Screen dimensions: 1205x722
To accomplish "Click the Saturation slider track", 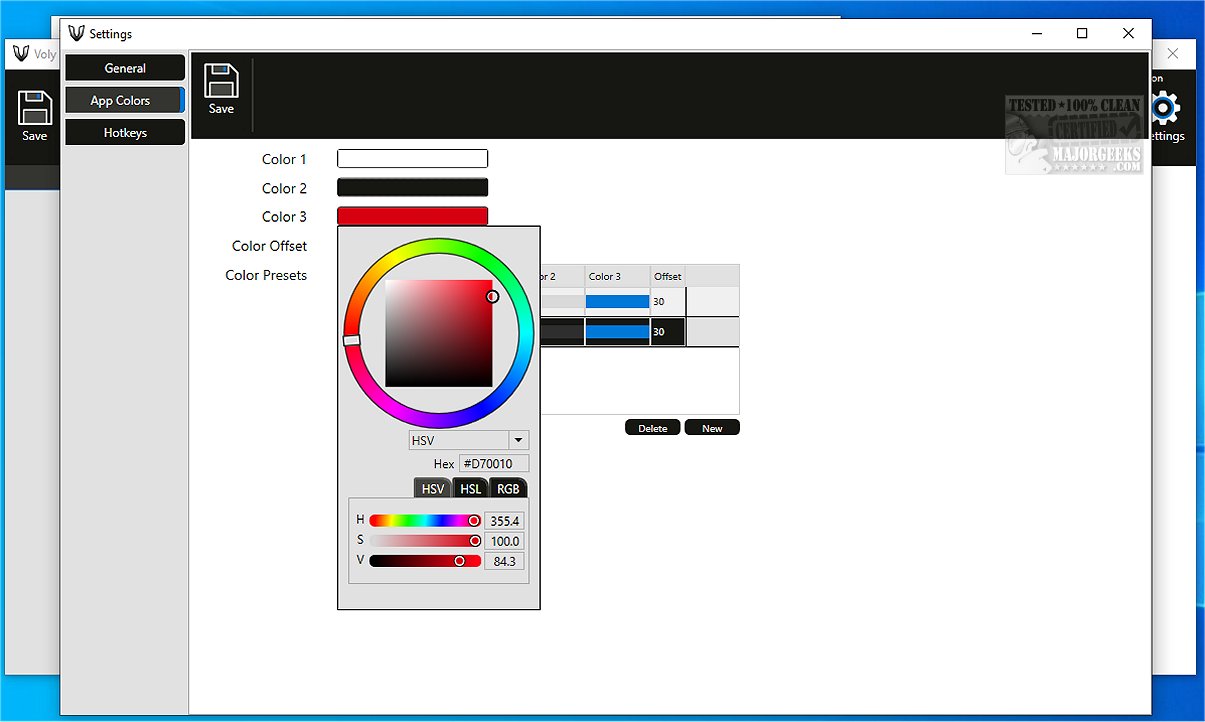I will click(425, 541).
